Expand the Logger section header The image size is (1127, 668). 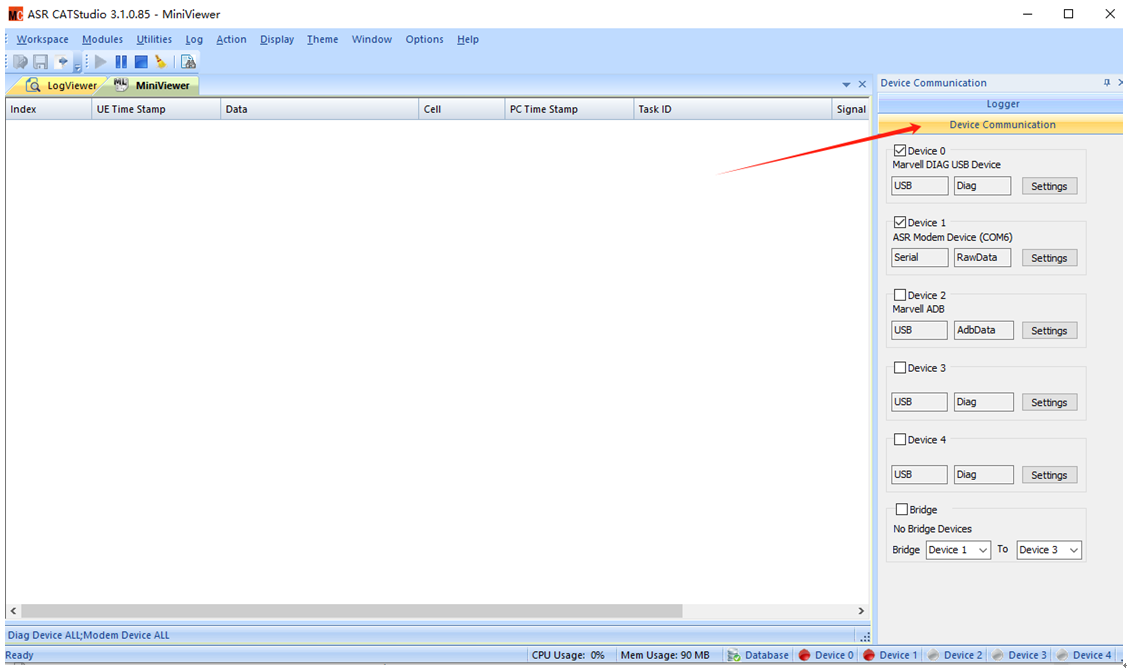click(1002, 104)
